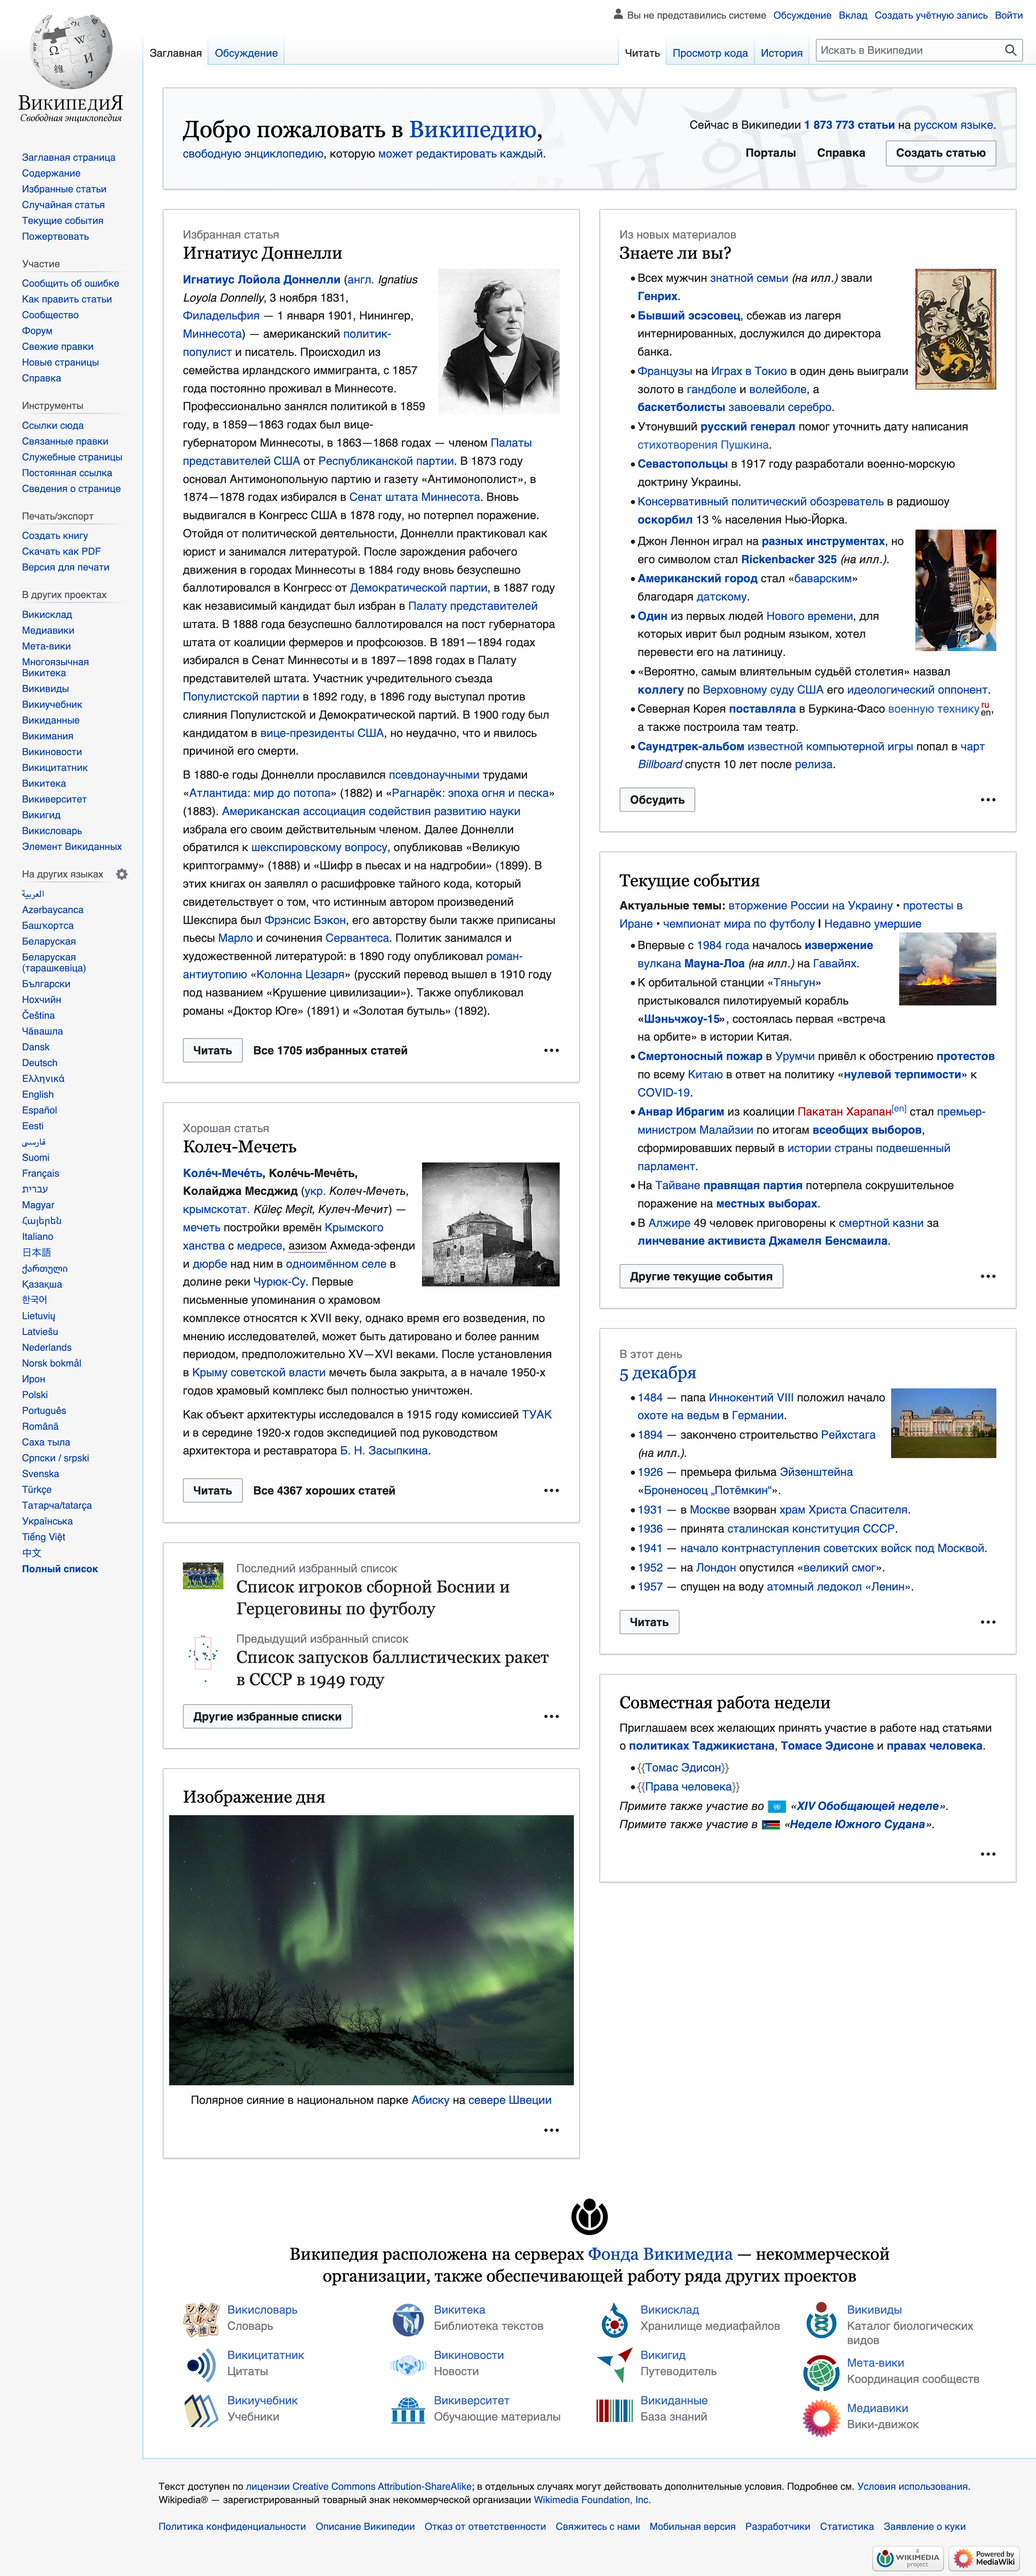Open the Ignatius Donnelly portrait photo
This screenshot has height=2576, width=1036.
[499, 341]
